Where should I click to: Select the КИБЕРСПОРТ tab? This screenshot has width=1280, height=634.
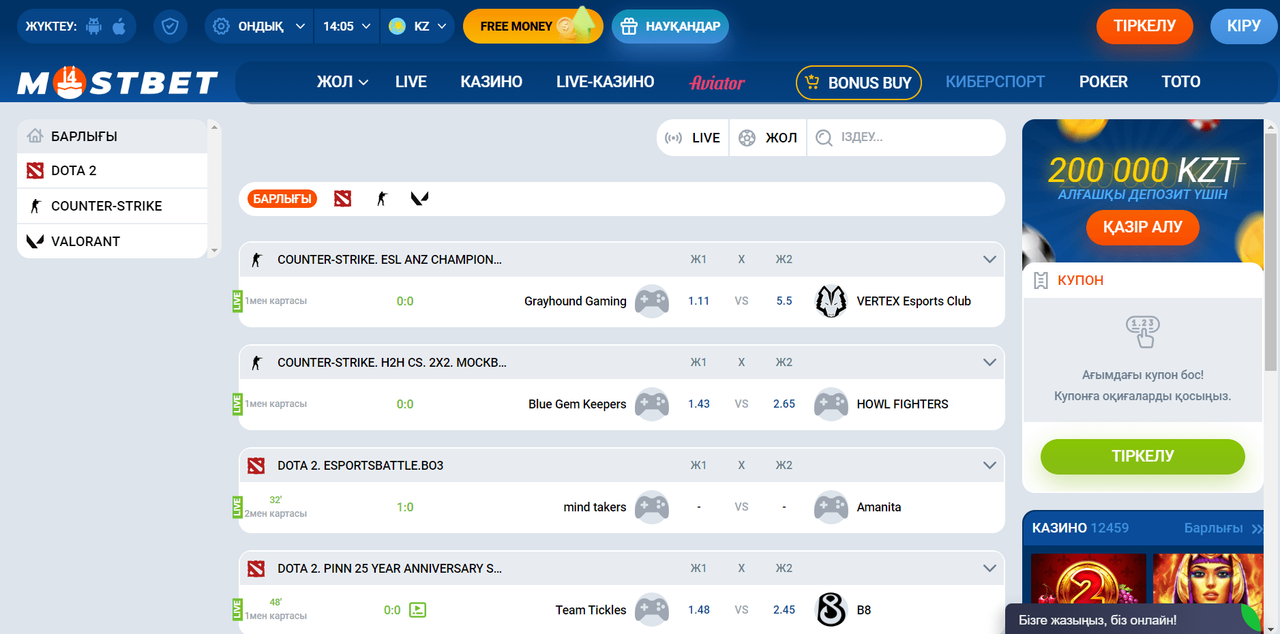995,82
